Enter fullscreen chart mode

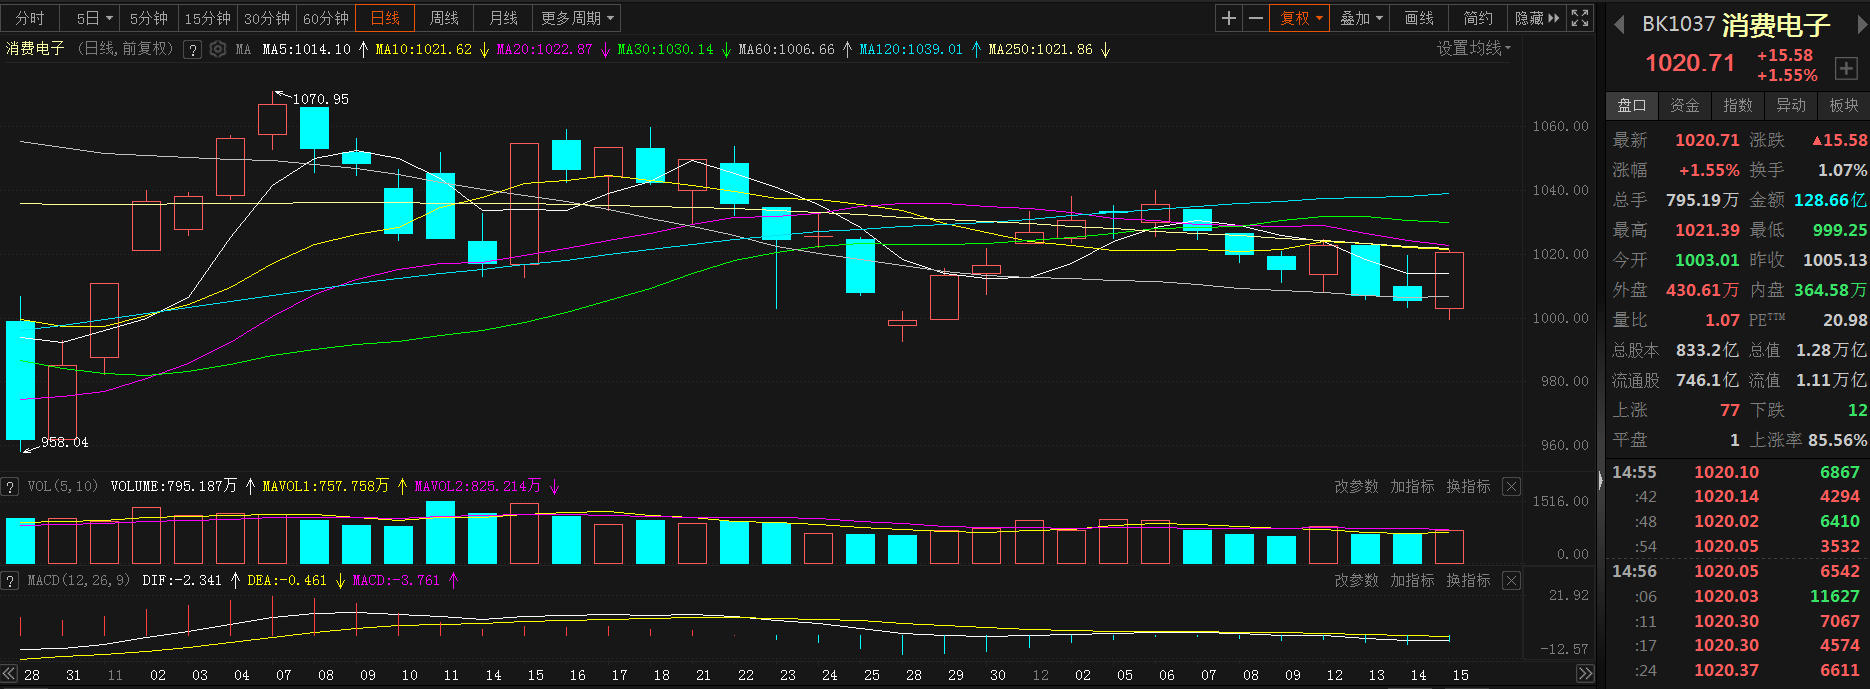[x=1580, y=18]
